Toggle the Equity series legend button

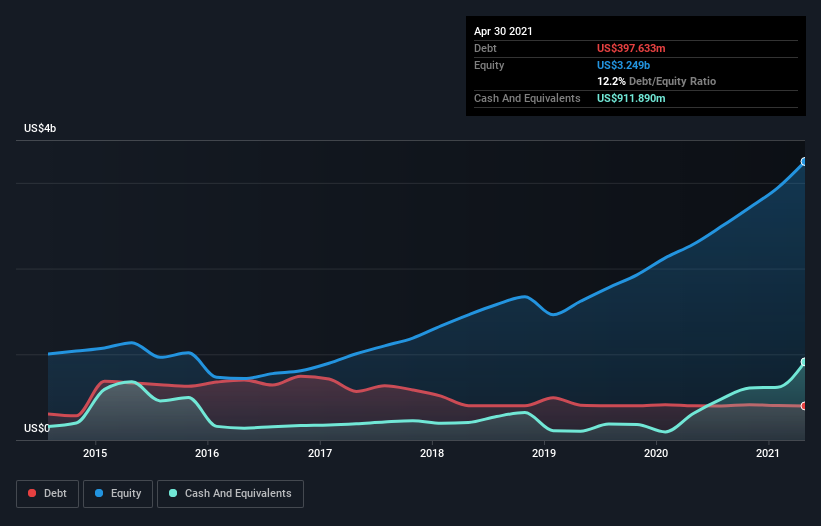coord(118,494)
